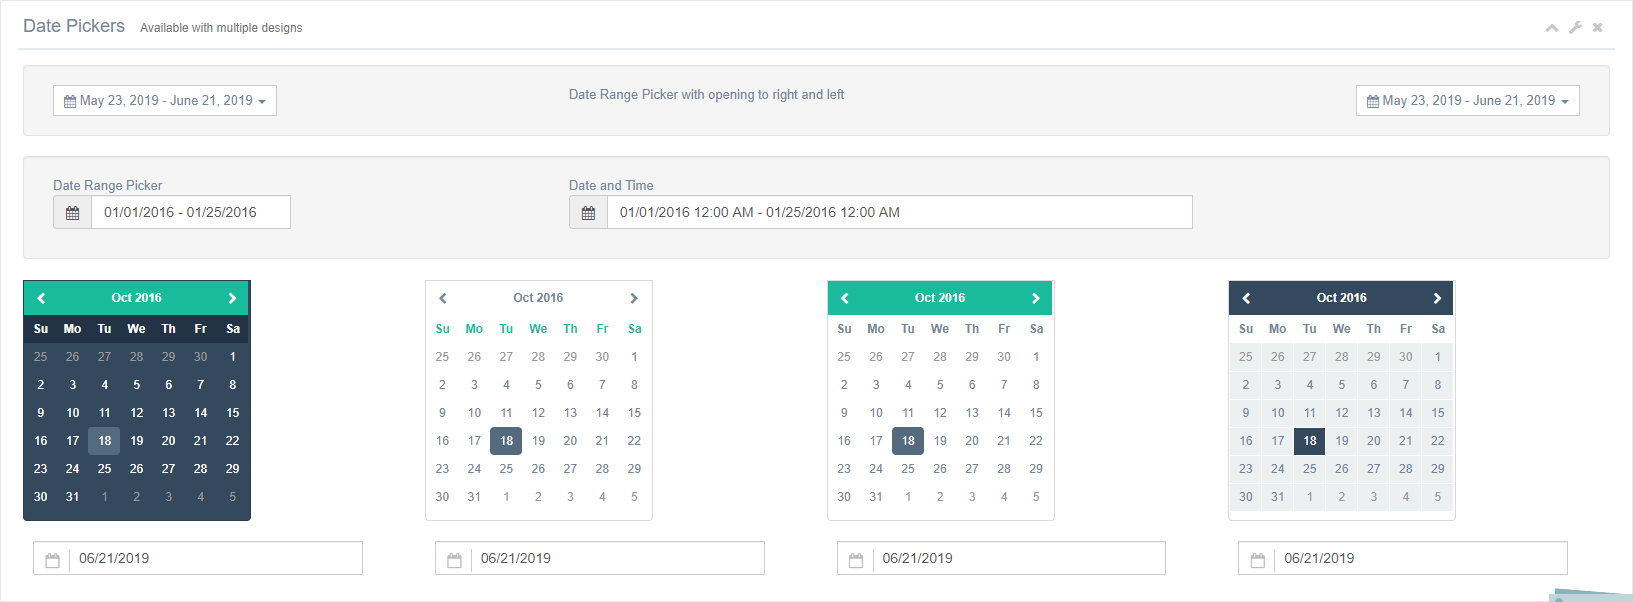Click calendar icon below third calendar
Image resolution: width=1633 pixels, height=602 pixels.
pos(856,559)
